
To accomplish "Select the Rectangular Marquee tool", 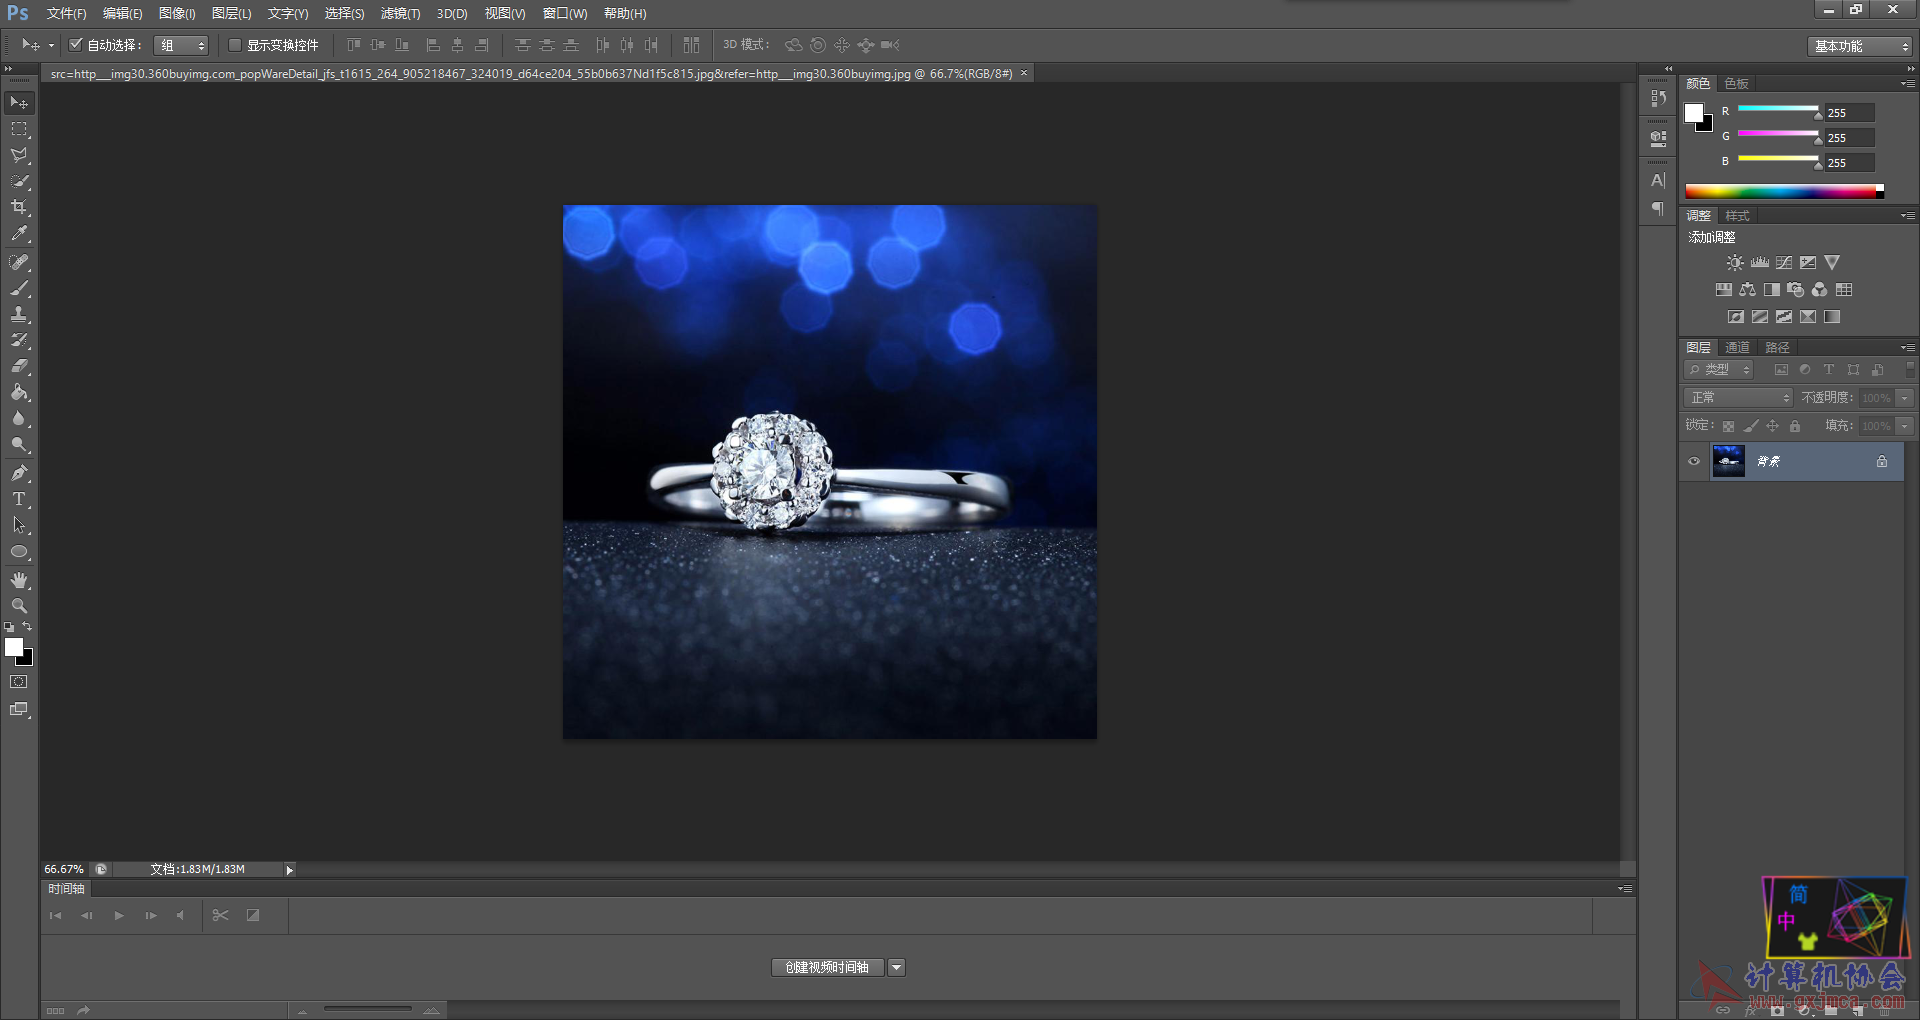I will click(x=19, y=129).
